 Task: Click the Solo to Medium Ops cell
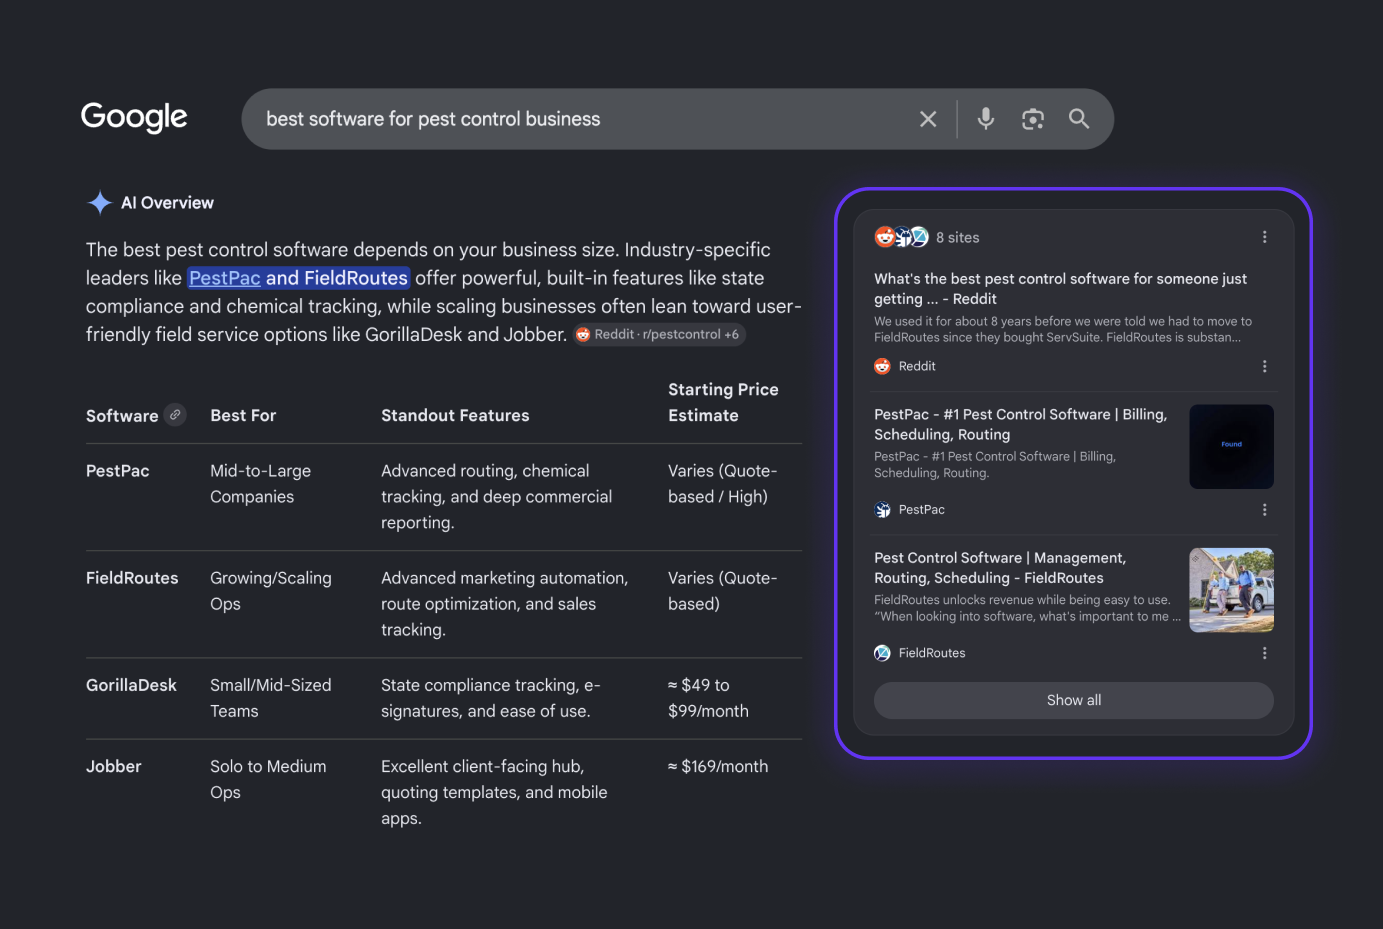point(268,779)
